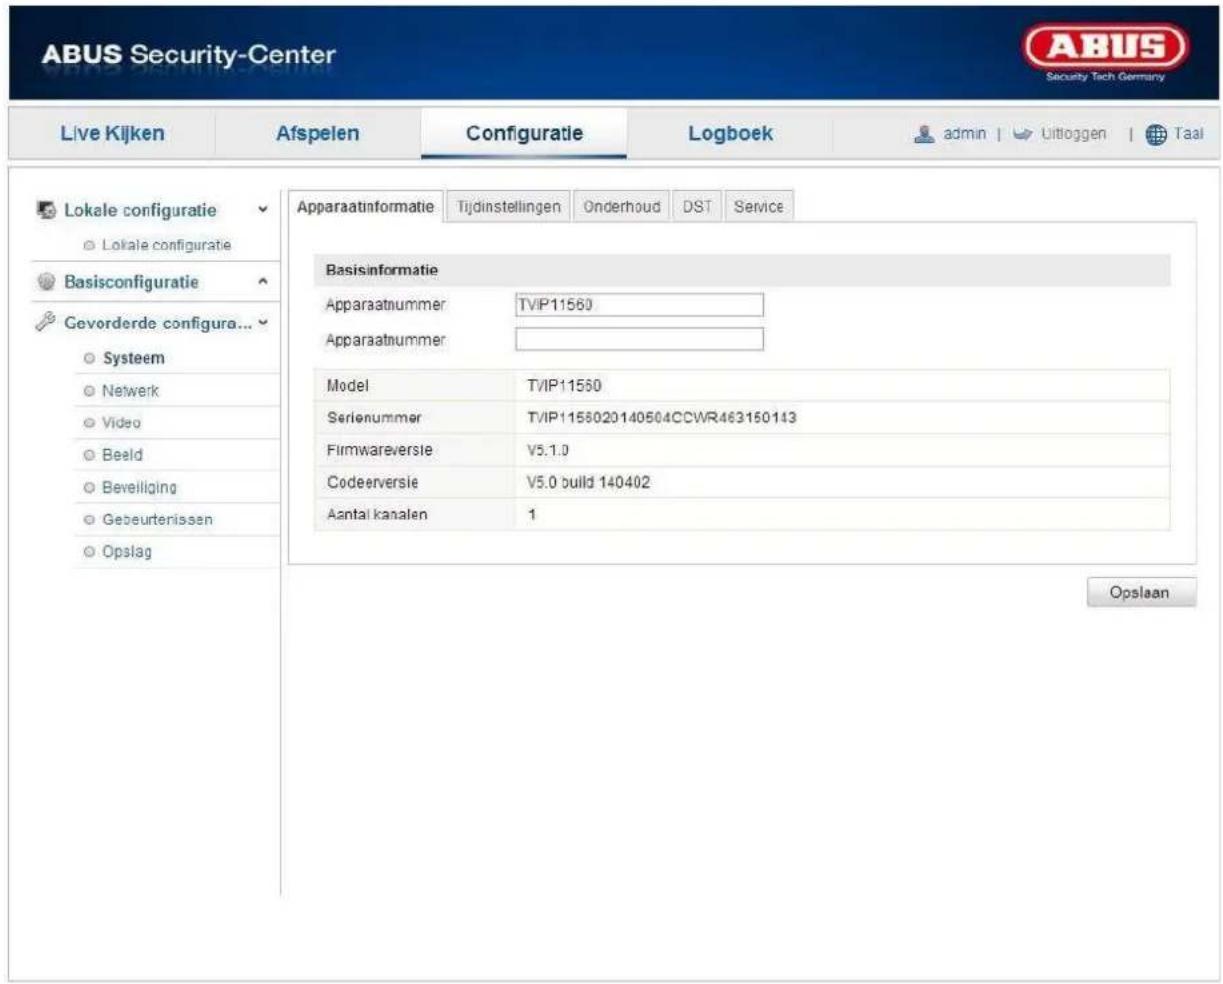Switch to the Service tab
This screenshot has width=1223, height=984.
pos(758,207)
